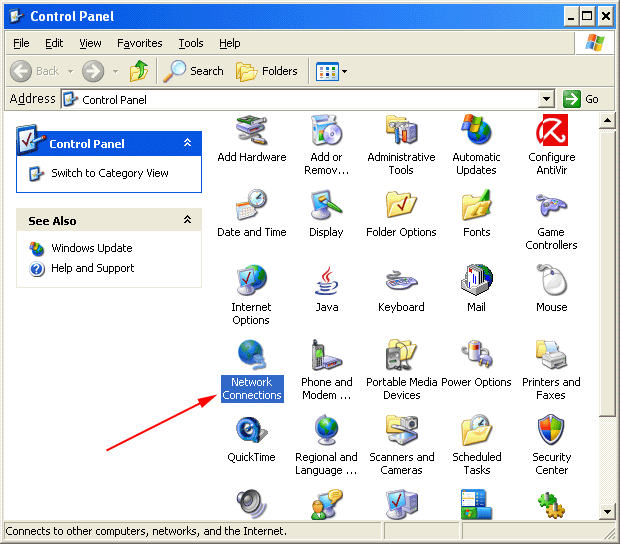Open the Tools menu
The width and height of the screenshot is (620, 544).
pos(191,43)
